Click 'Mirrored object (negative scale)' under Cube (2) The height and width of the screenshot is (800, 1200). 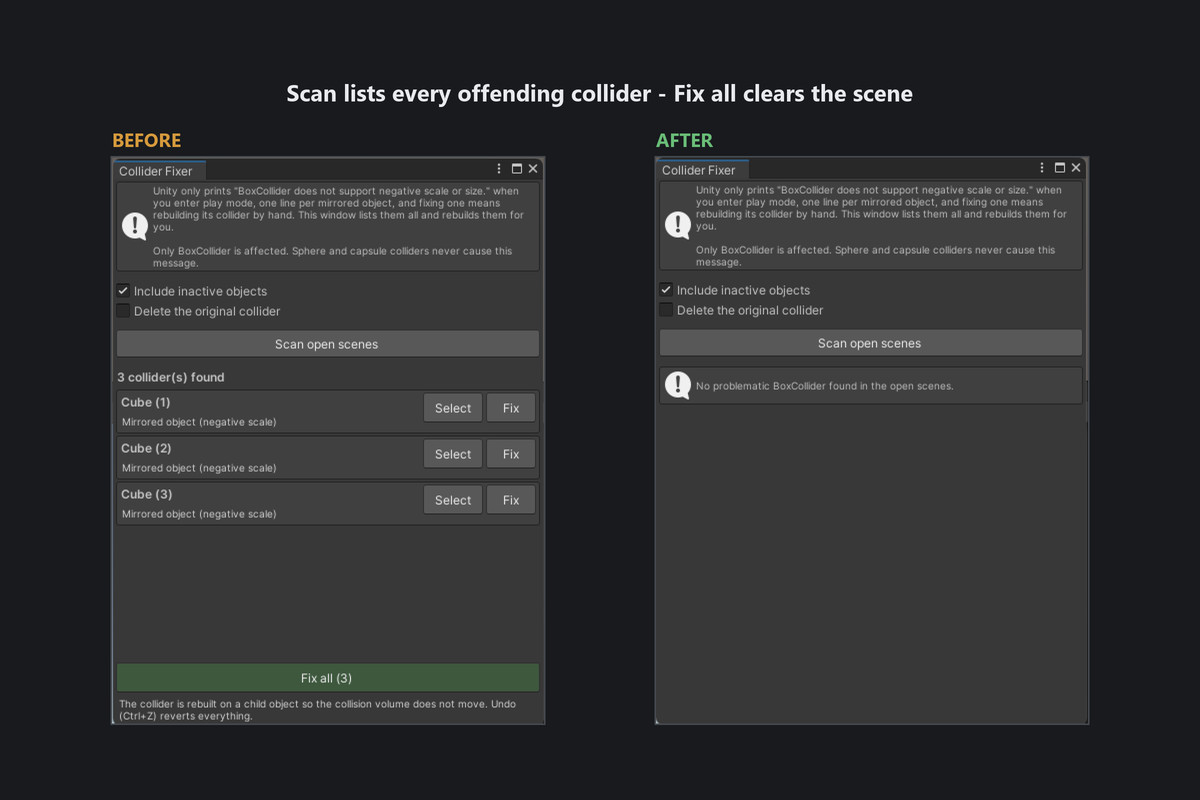click(x=199, y=468)
